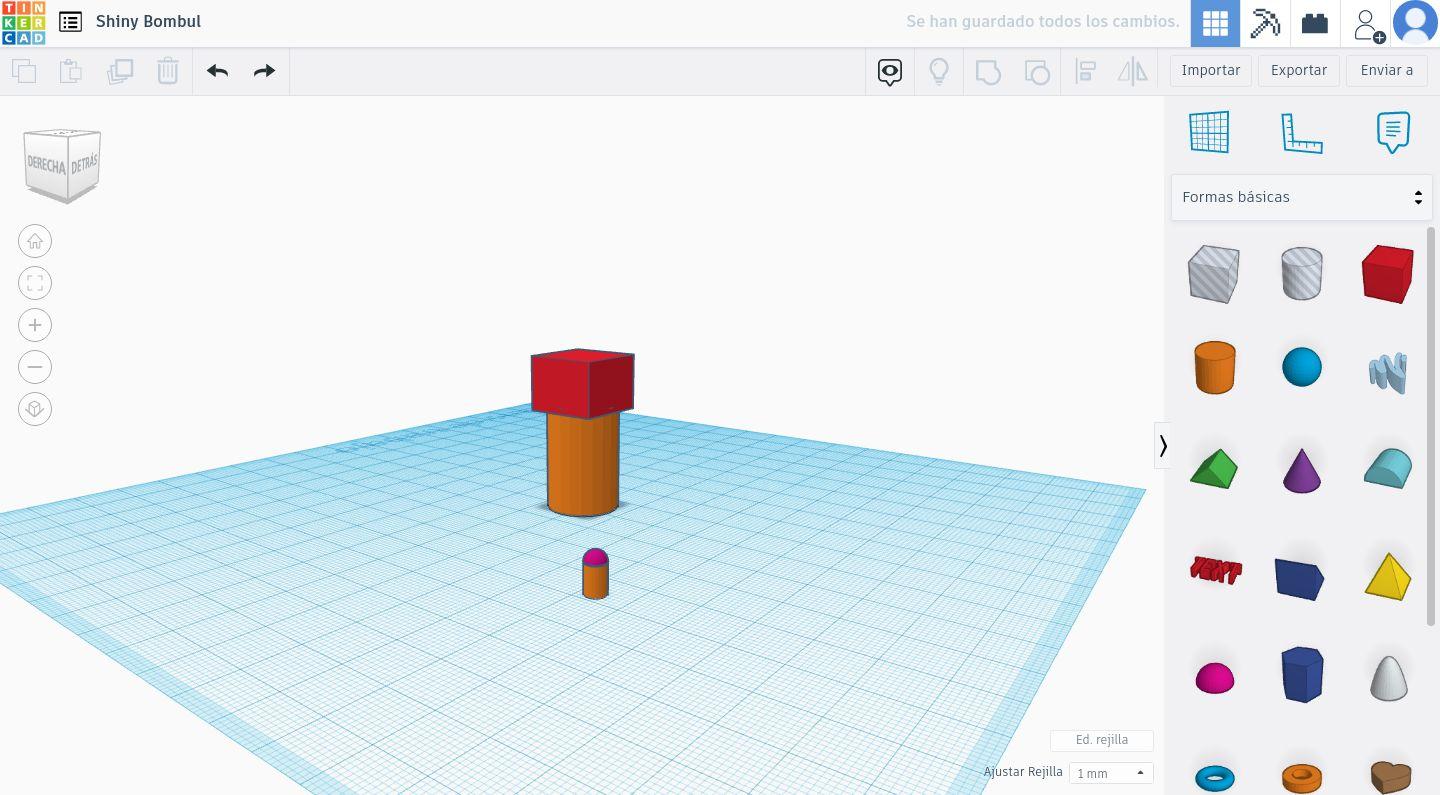Open the Notes tool
The image size is (1440, 795).
click(x=1393, y=132)
